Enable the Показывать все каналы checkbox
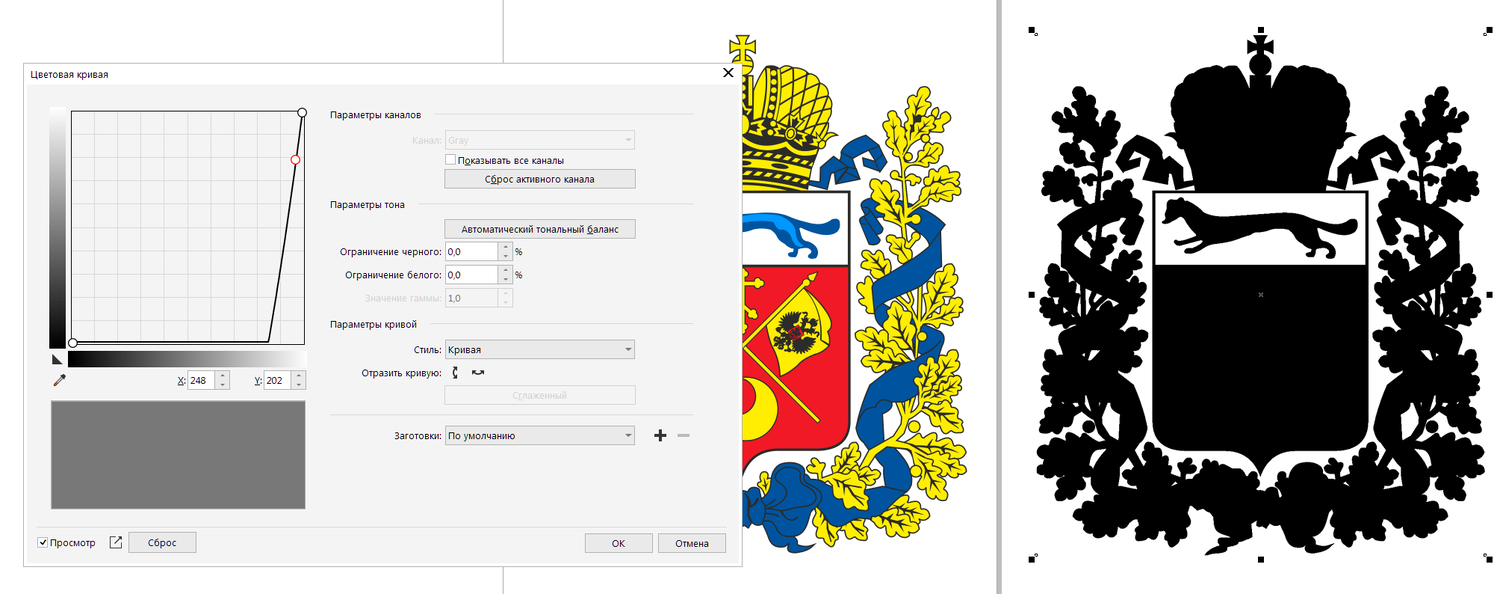The width and height of the screenshot is (1500, 594). click(x=450, y=160)
